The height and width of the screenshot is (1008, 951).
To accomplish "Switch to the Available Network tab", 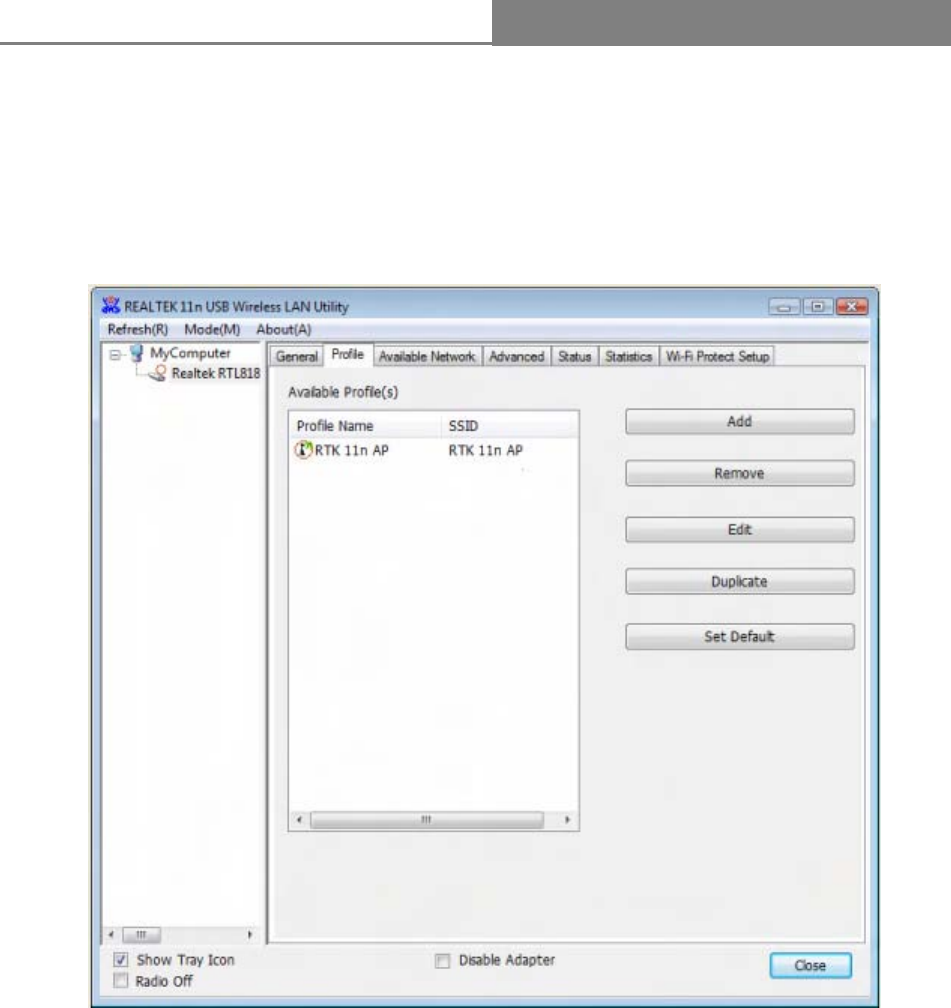I will point(427,356).
